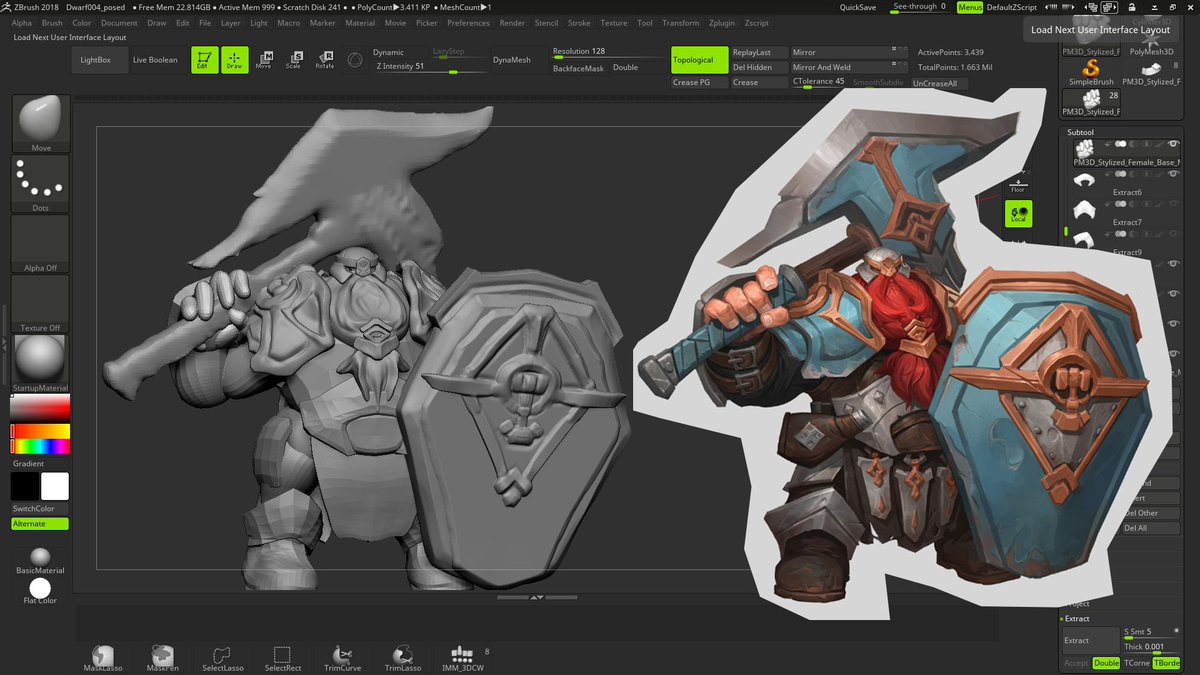Toggle TCorner in Extract panel
This screenshot has height=675, width=1200.
[x=1136, y=663]
